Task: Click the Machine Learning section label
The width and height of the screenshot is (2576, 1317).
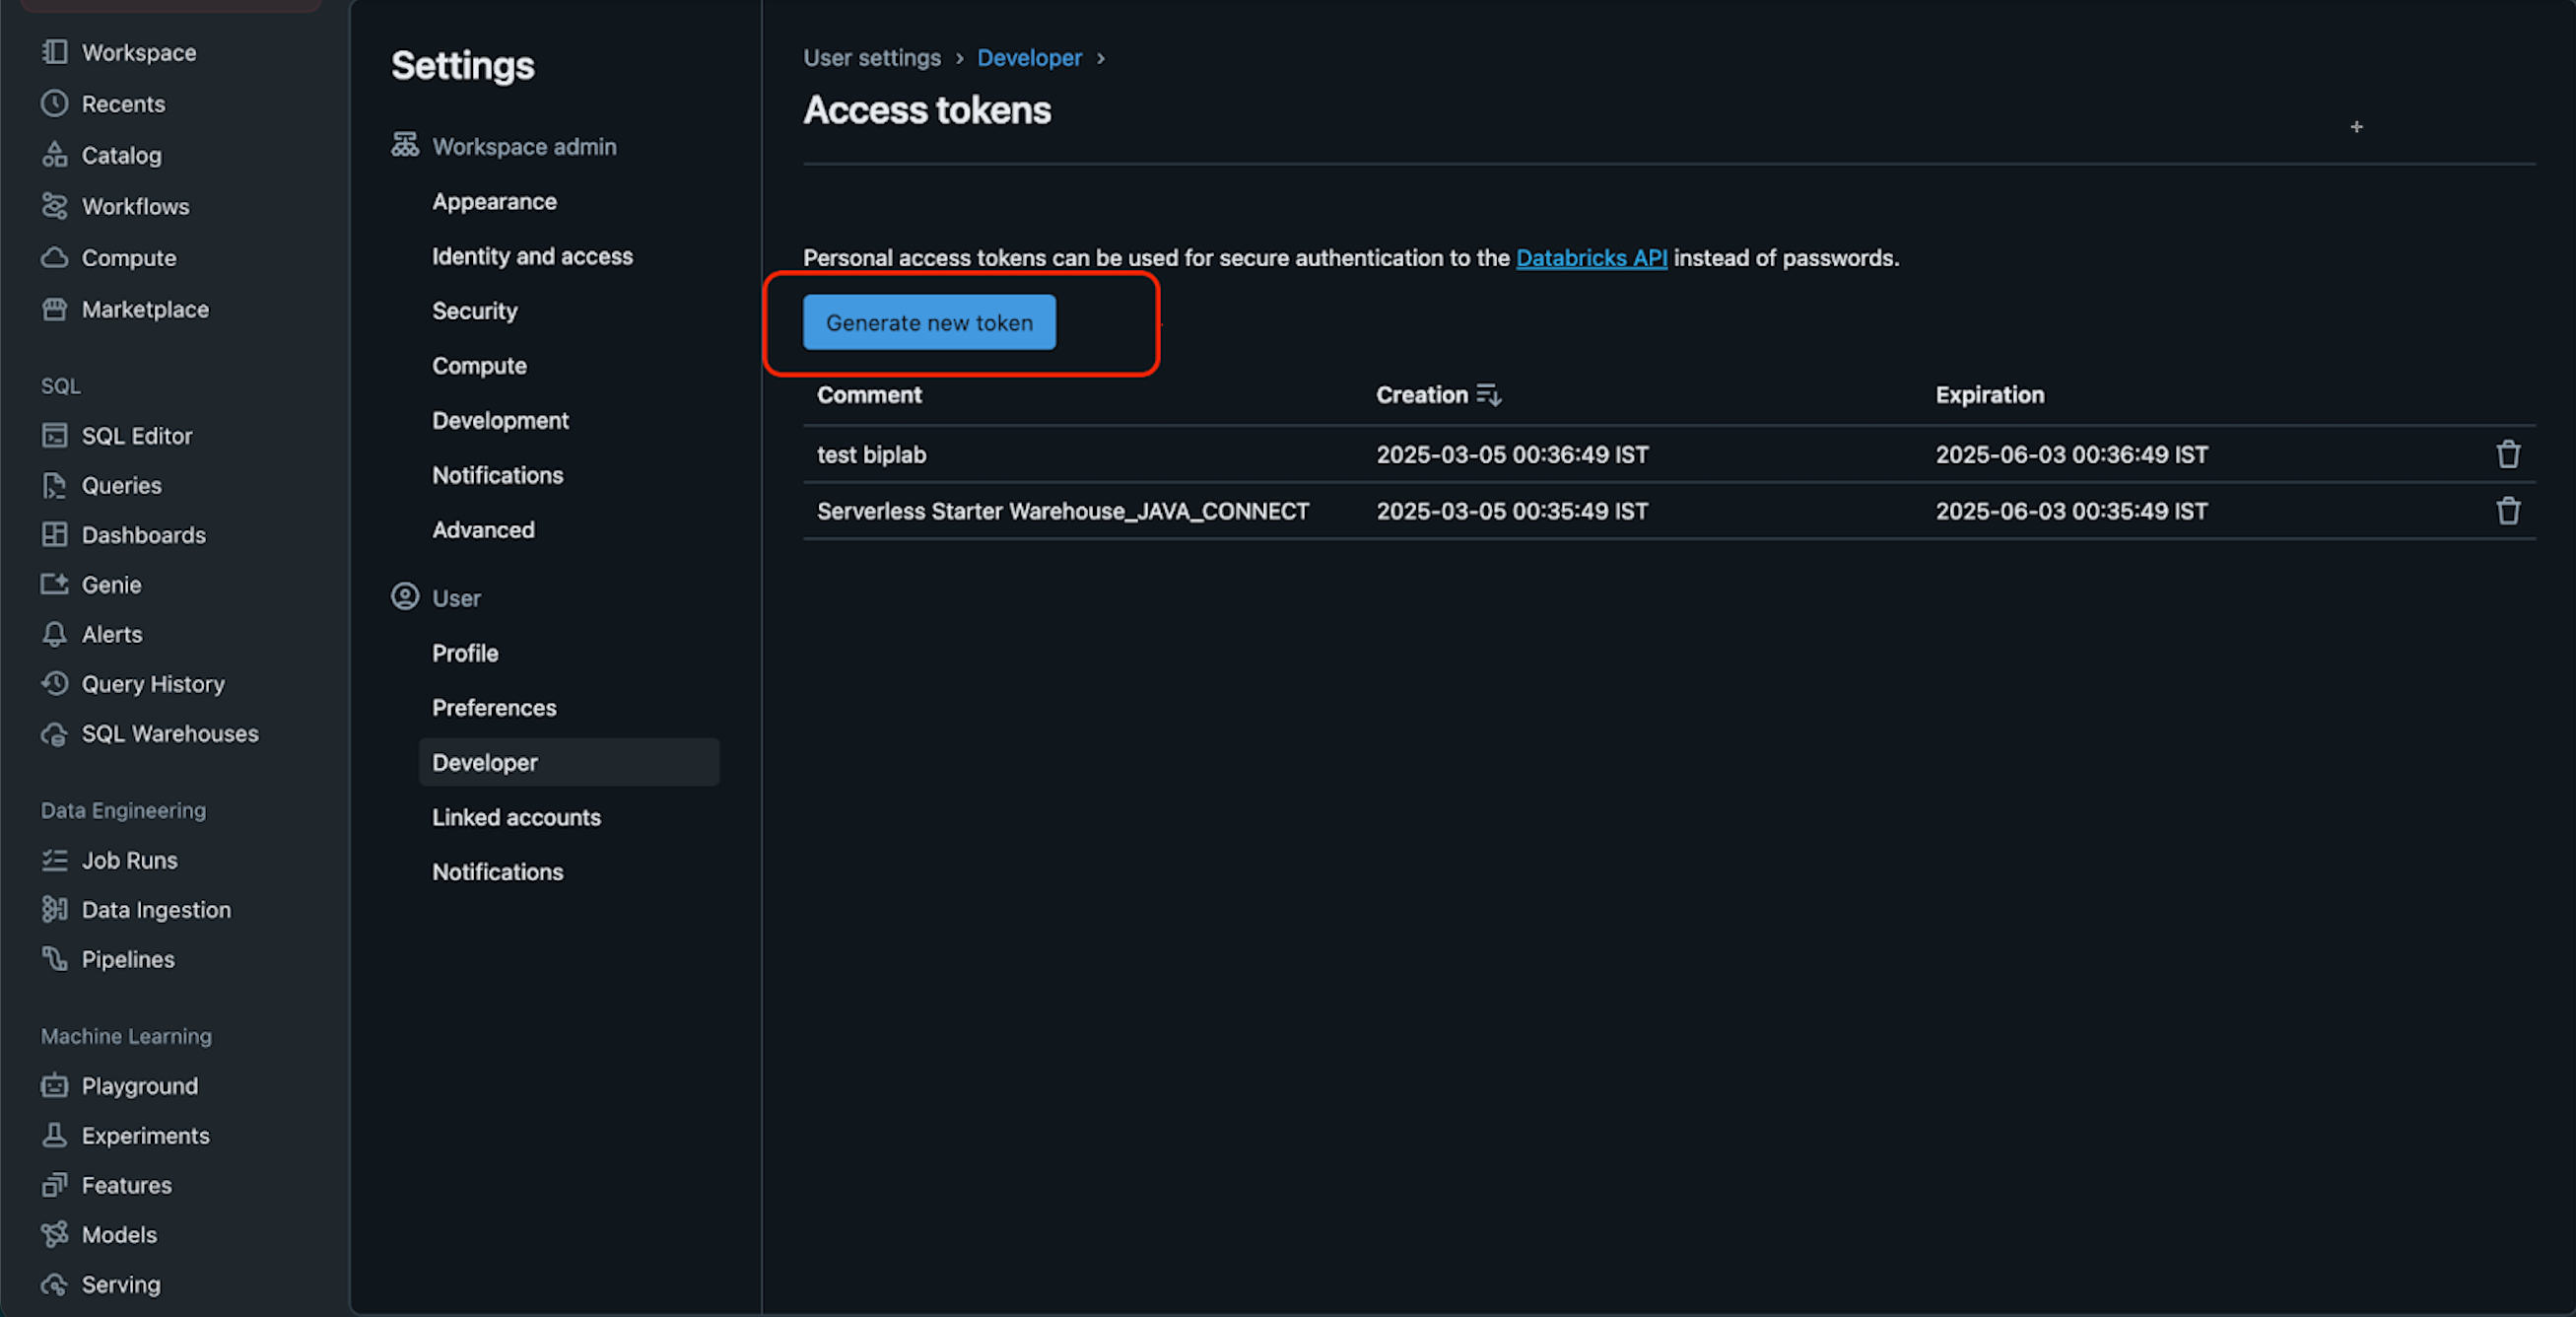Action: pos(126,1036)
